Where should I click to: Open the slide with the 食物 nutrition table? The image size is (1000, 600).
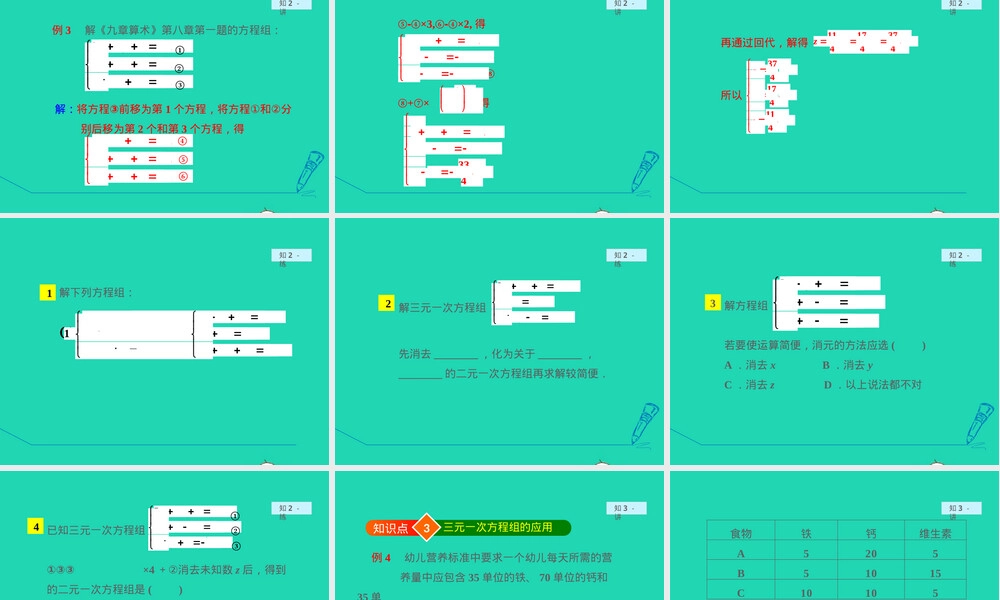pos(834,536)
